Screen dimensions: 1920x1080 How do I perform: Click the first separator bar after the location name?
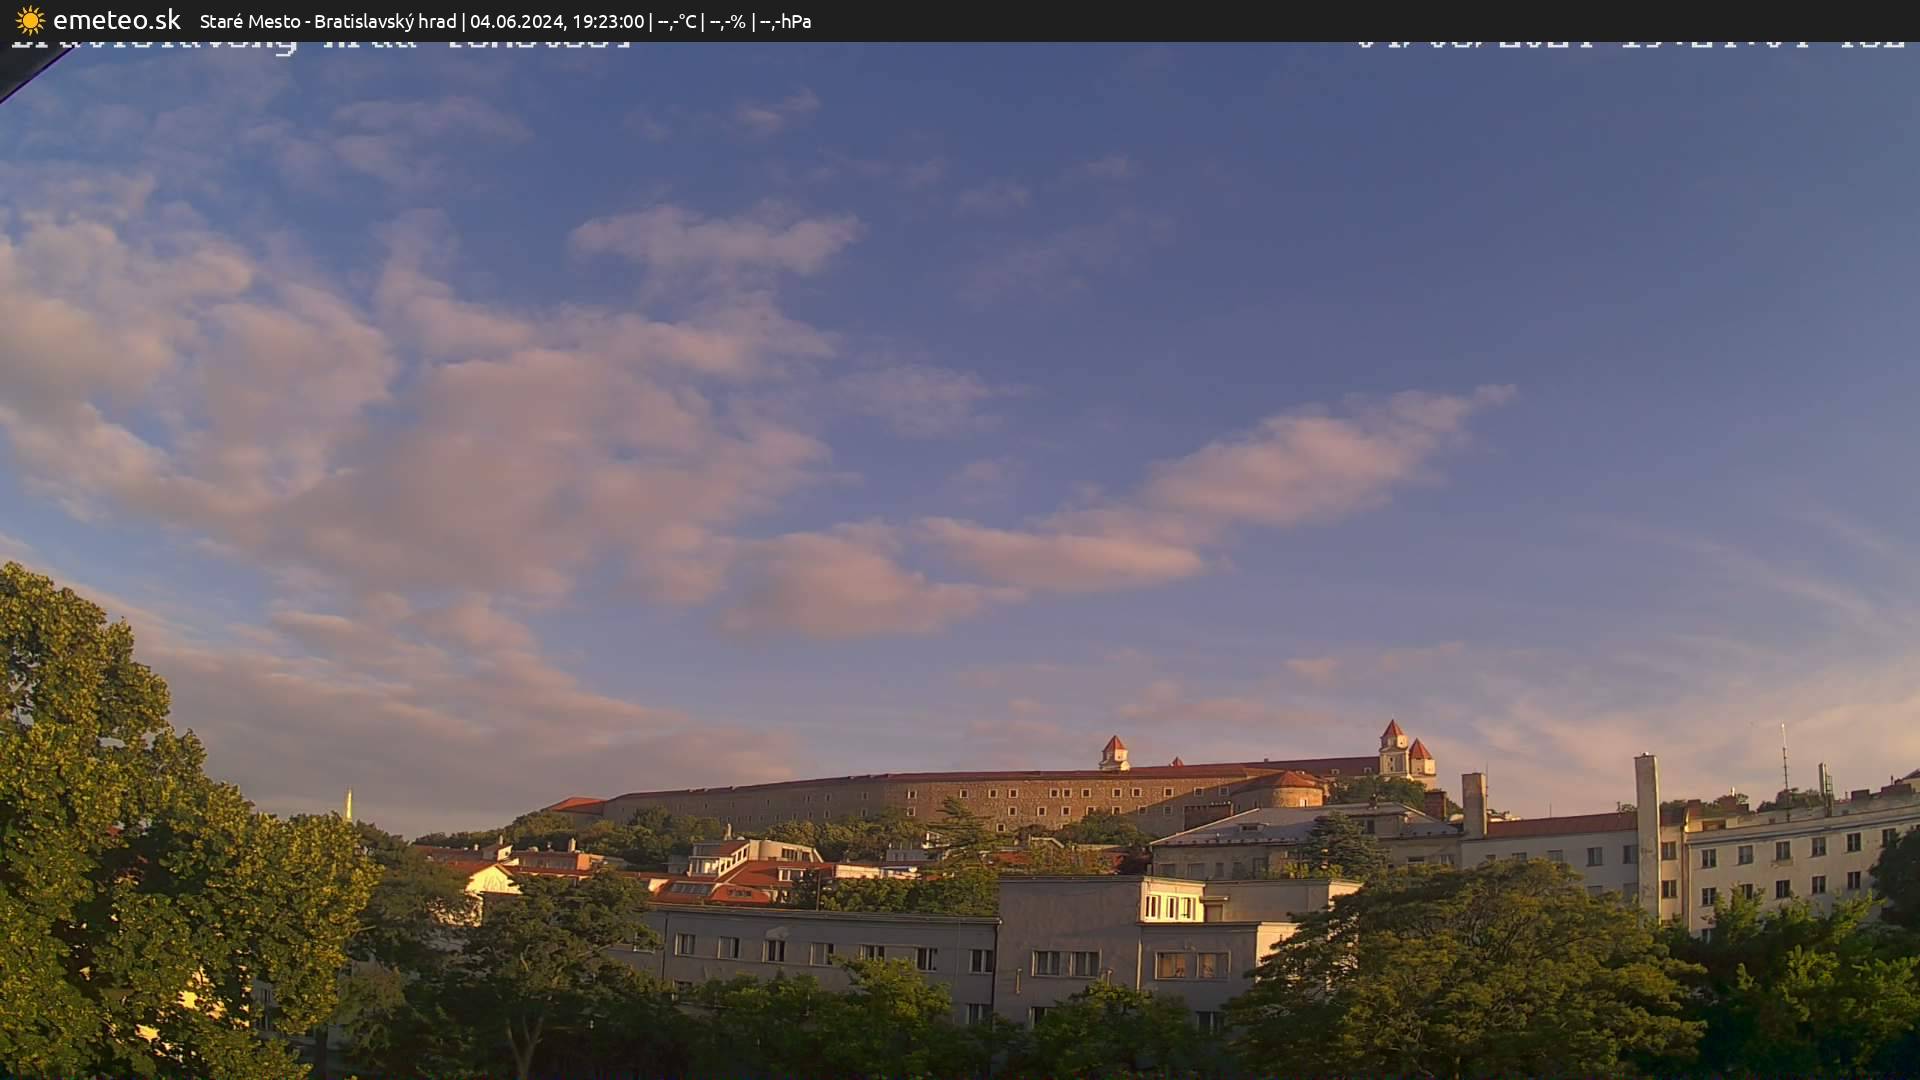464,20
